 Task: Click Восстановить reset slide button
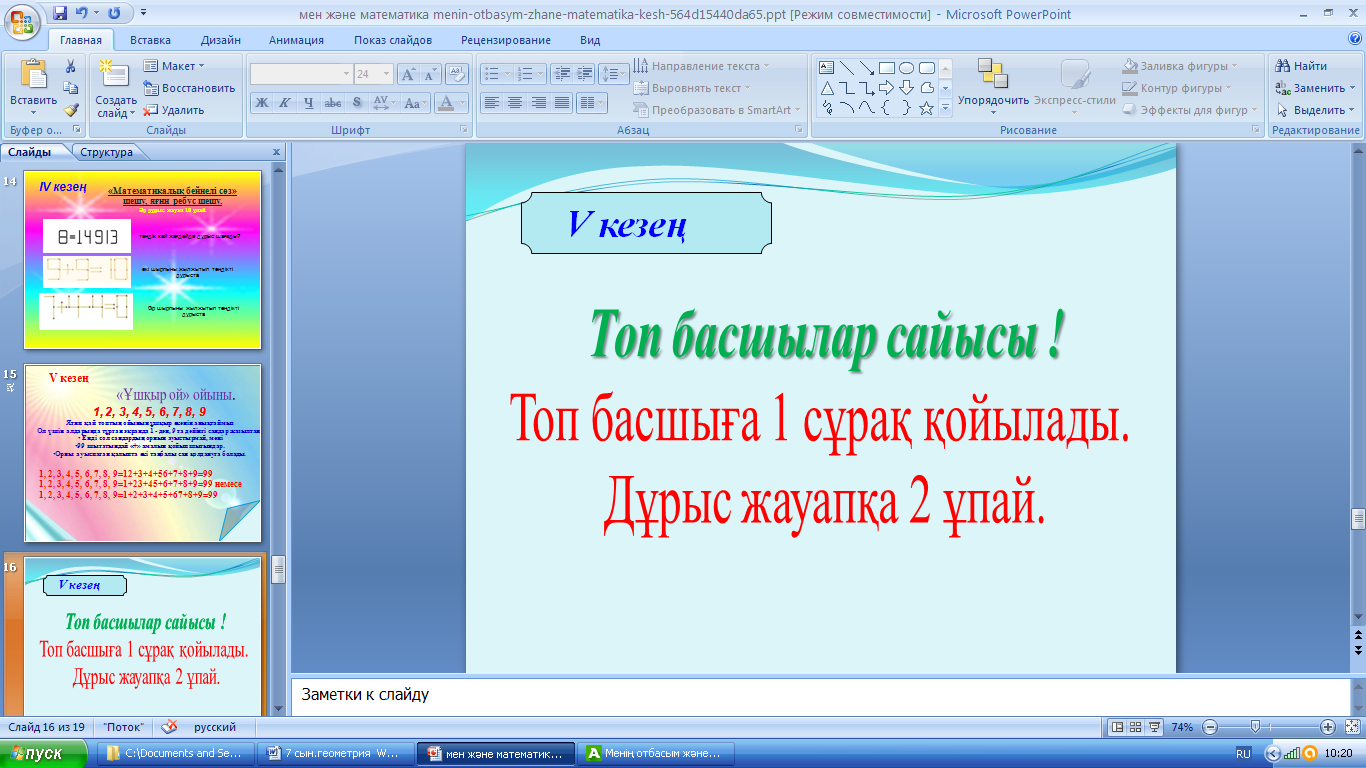(190, 88)
